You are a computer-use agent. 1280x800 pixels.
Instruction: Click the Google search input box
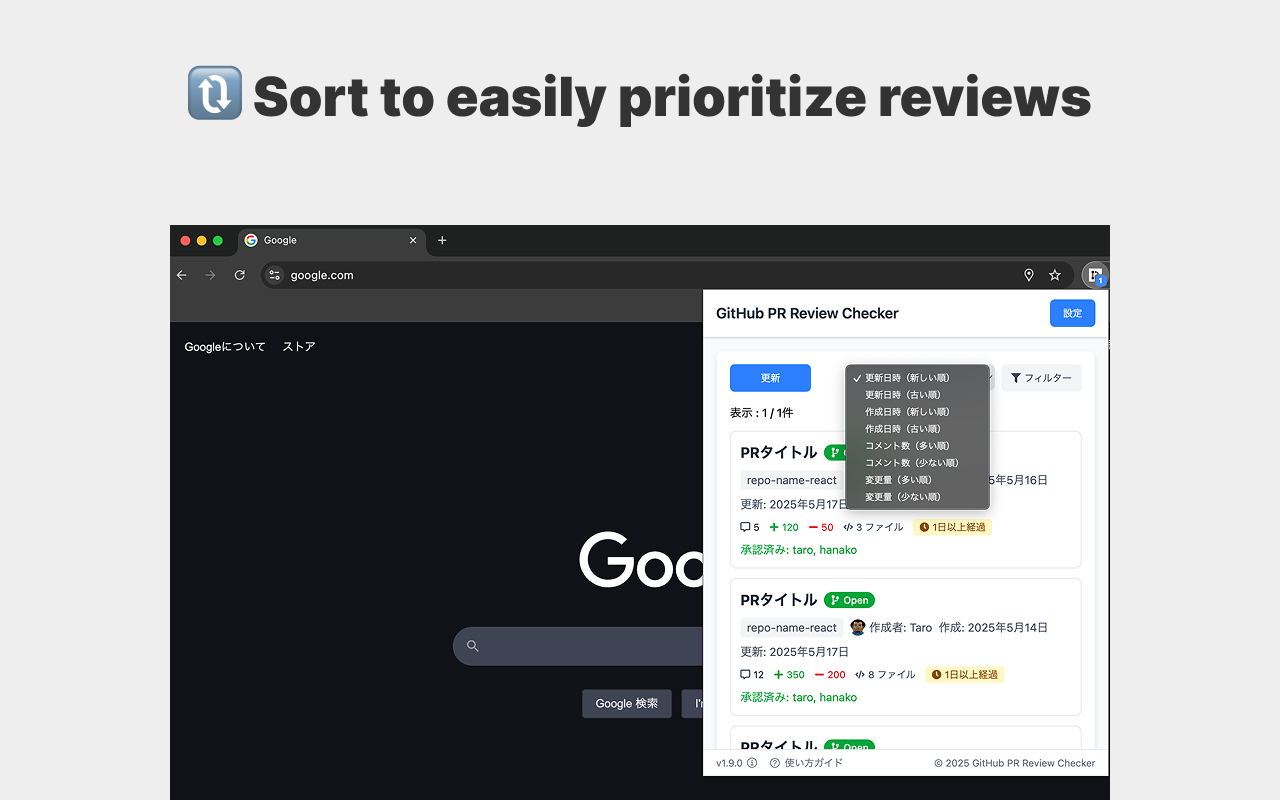point(578,646)
